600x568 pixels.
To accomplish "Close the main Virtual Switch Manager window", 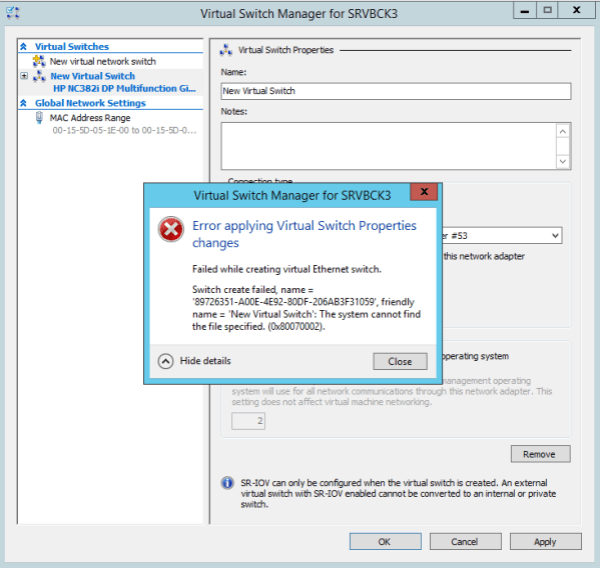I will click(x=576, y=11).
